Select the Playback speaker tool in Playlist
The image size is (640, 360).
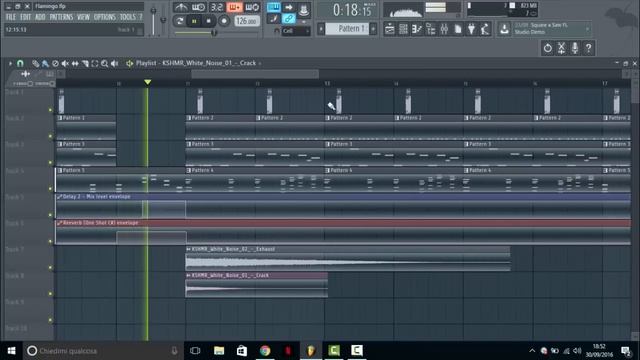(115, 63)
